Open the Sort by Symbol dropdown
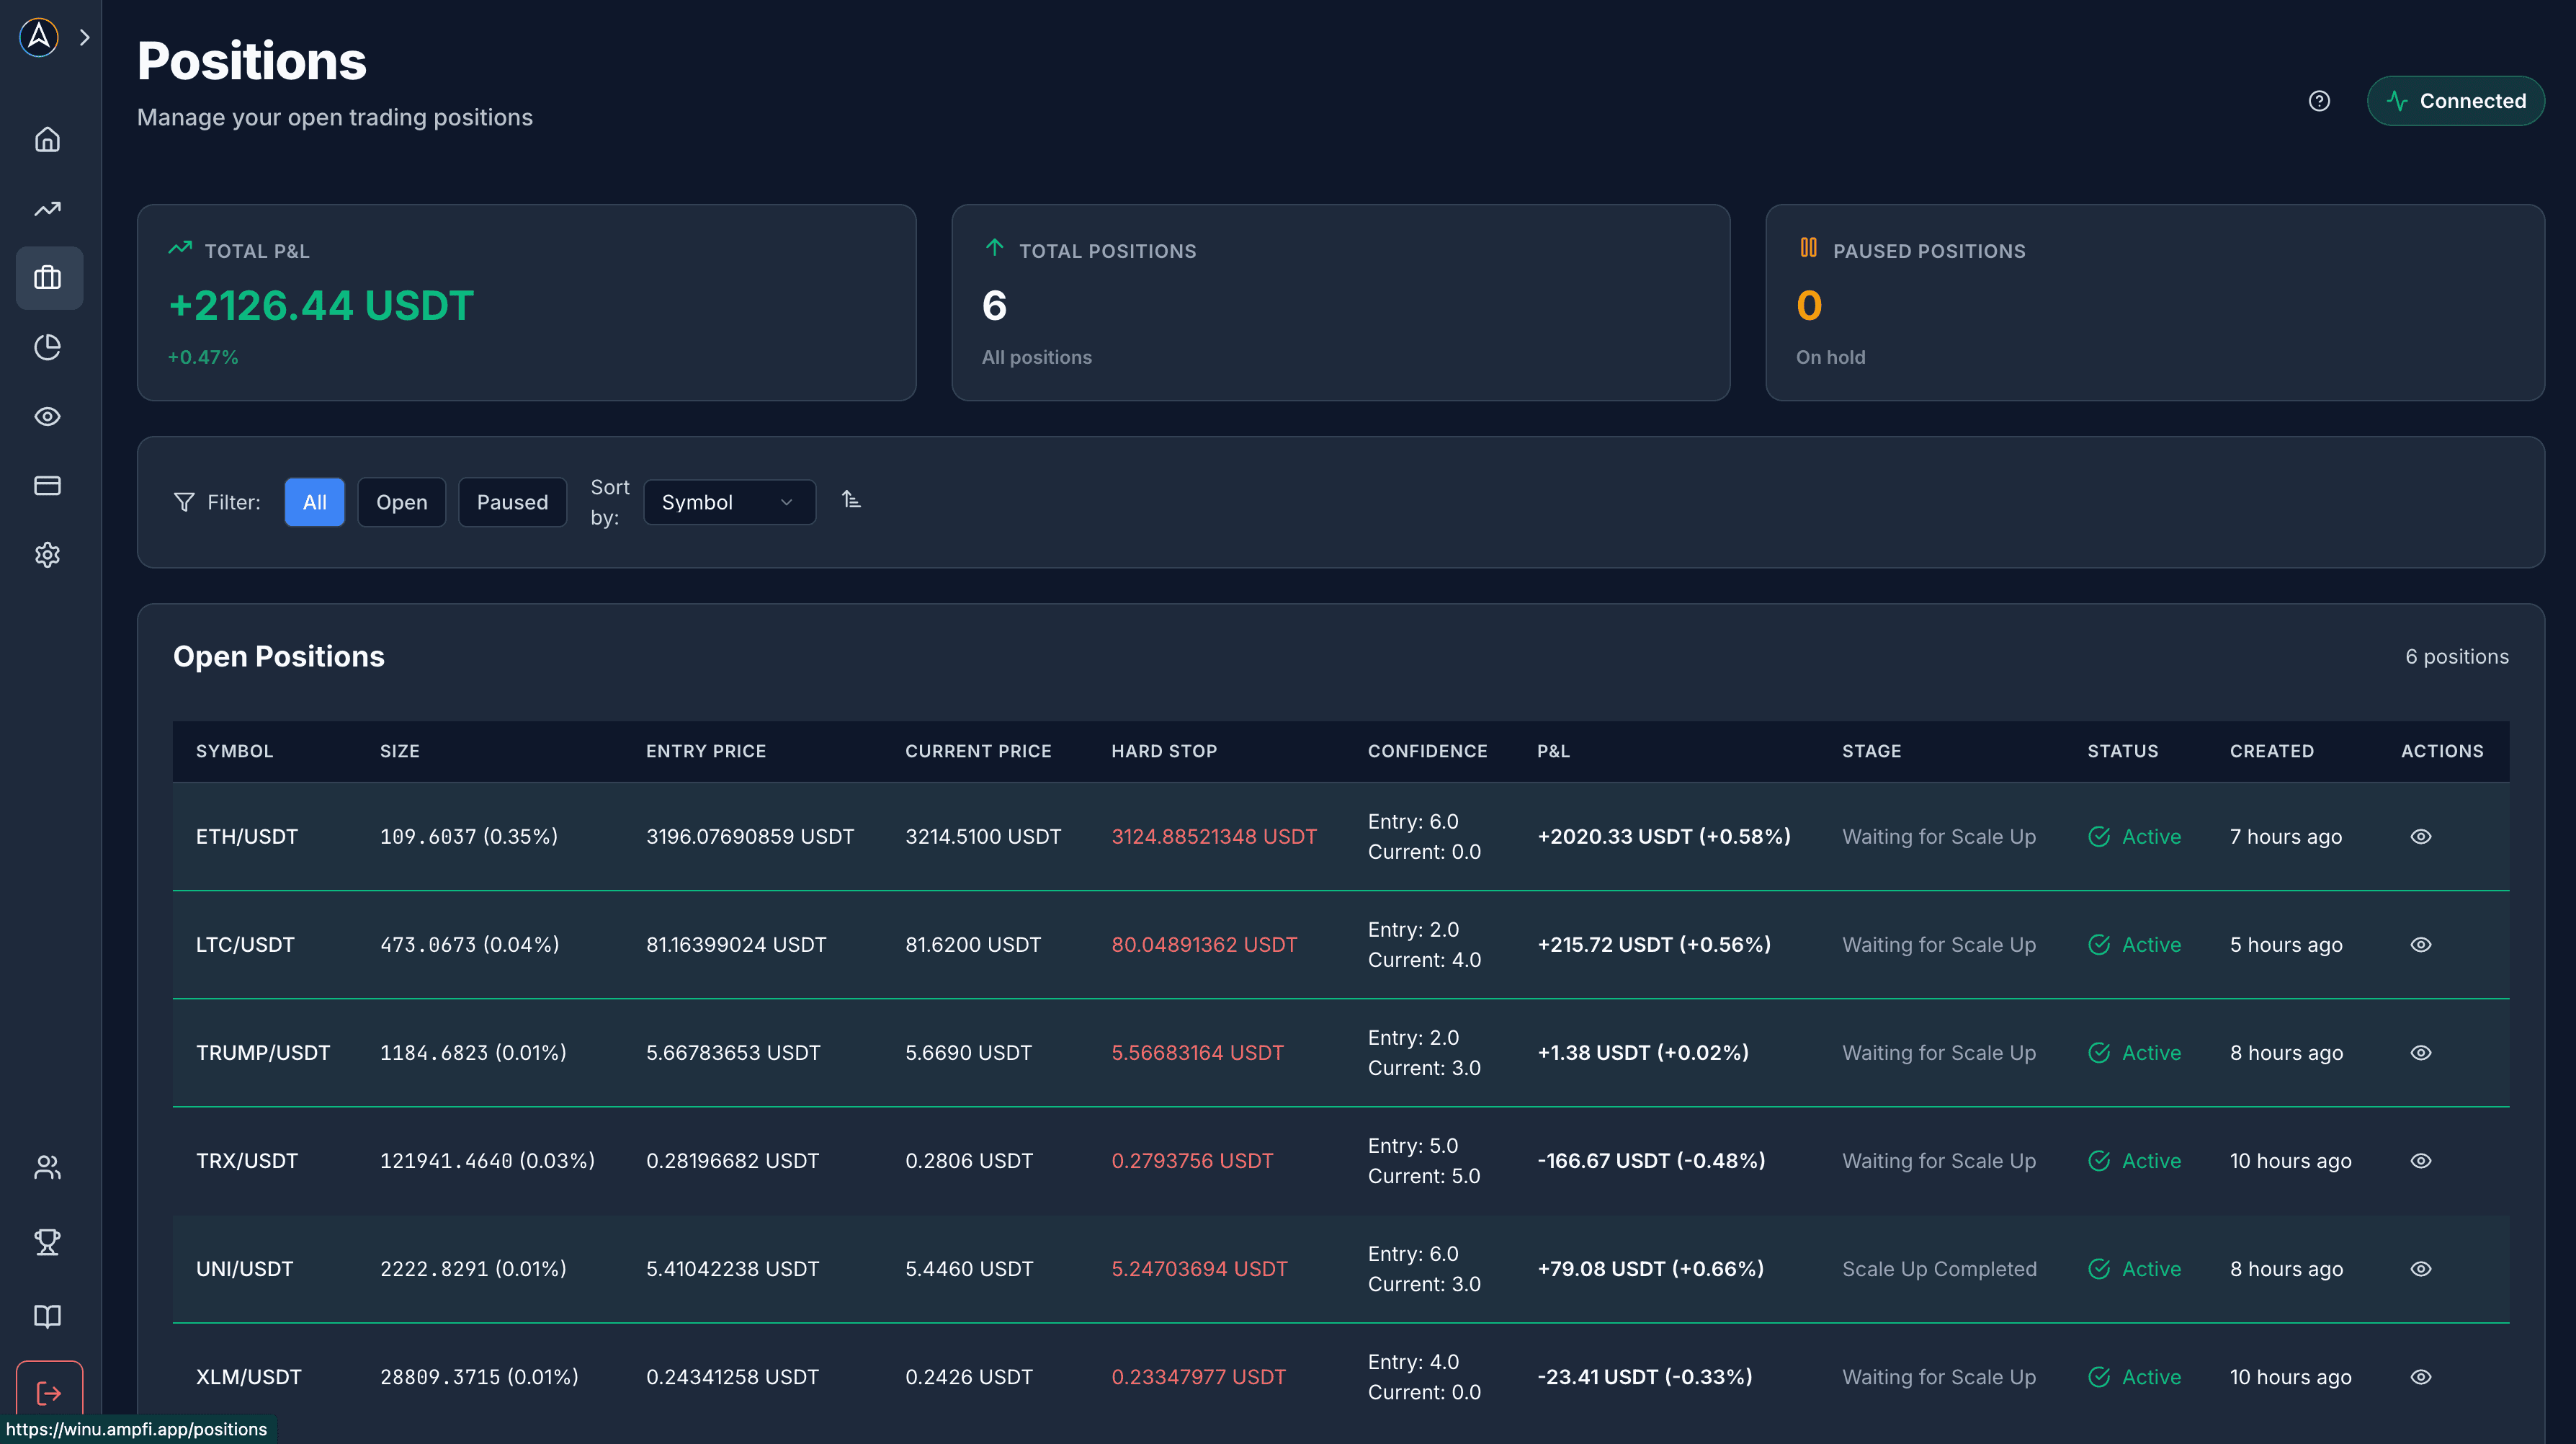Screen dimensions: 2576x1444 (x=729, y=502)
